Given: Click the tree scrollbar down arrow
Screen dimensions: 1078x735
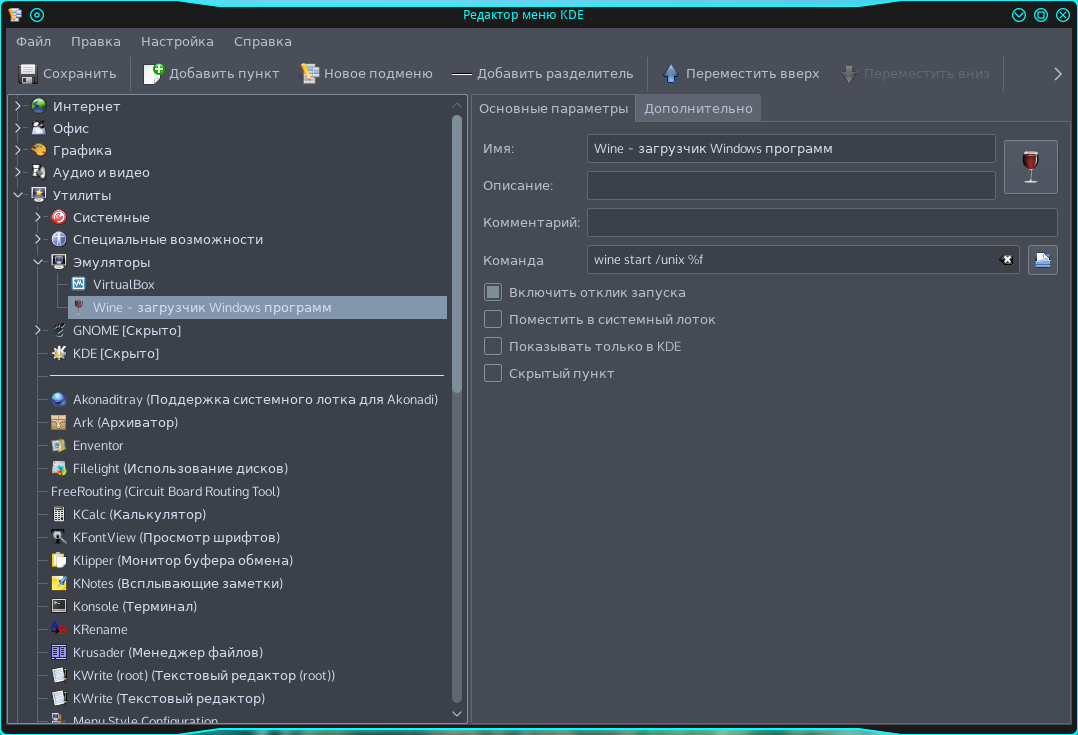Looking at the screenshot, I should 456,714.
